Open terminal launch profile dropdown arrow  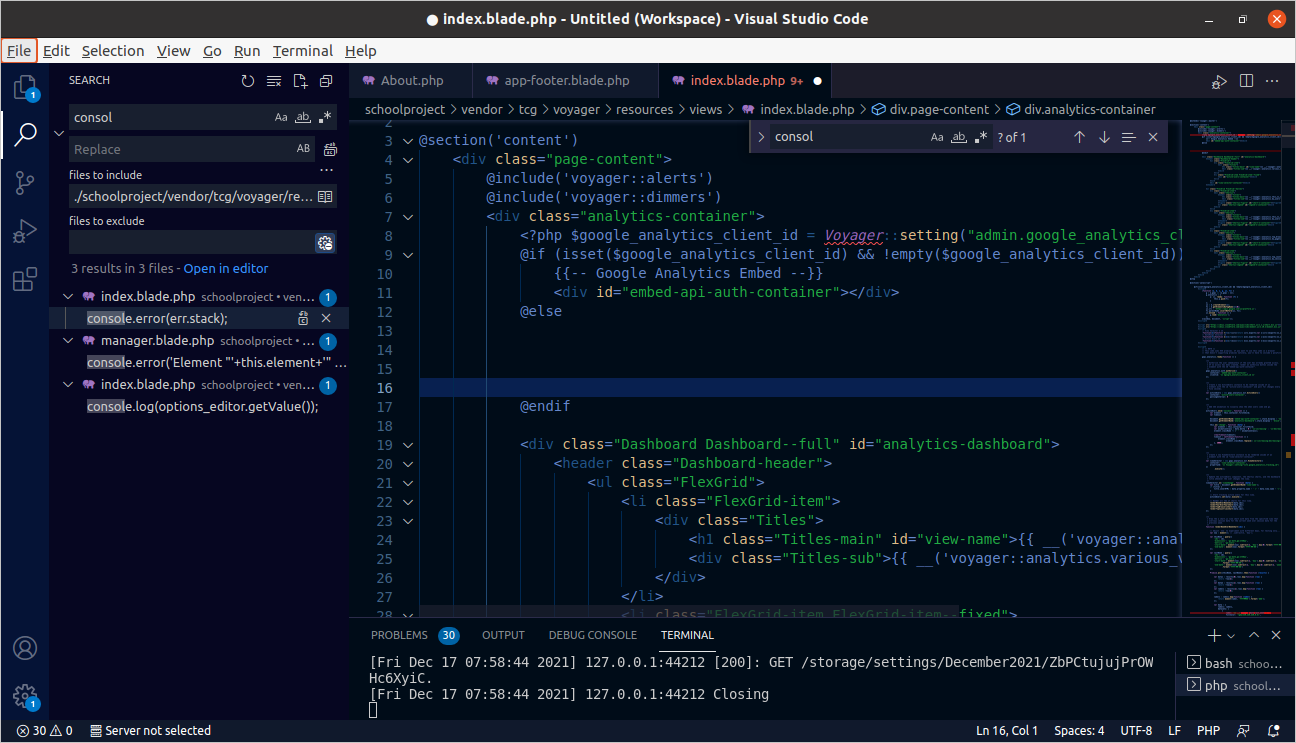(1231, 635)
